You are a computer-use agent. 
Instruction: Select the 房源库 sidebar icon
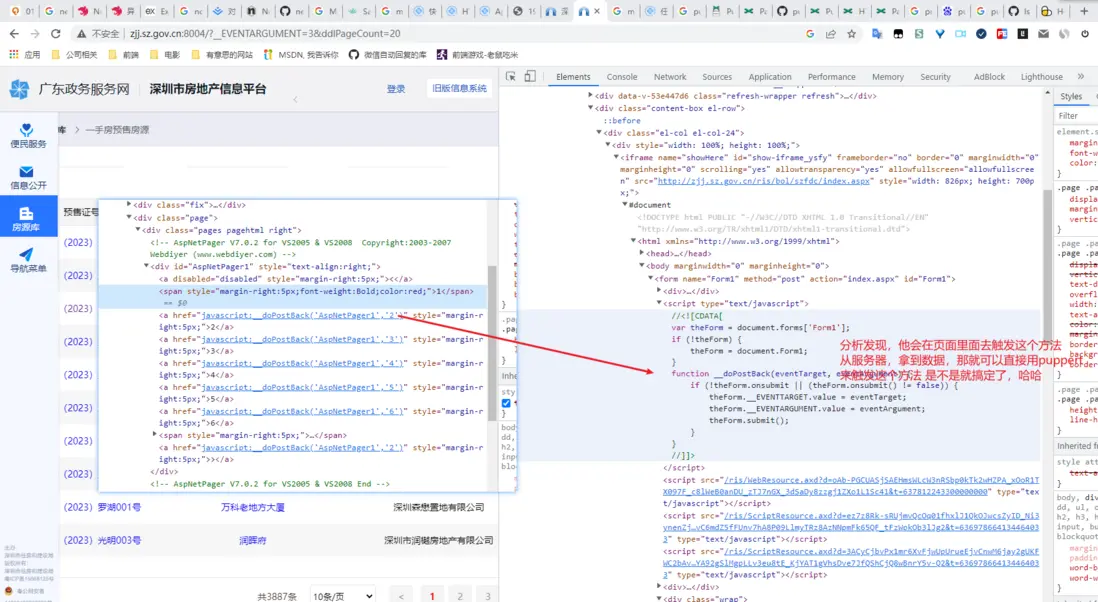click(28, 219)
